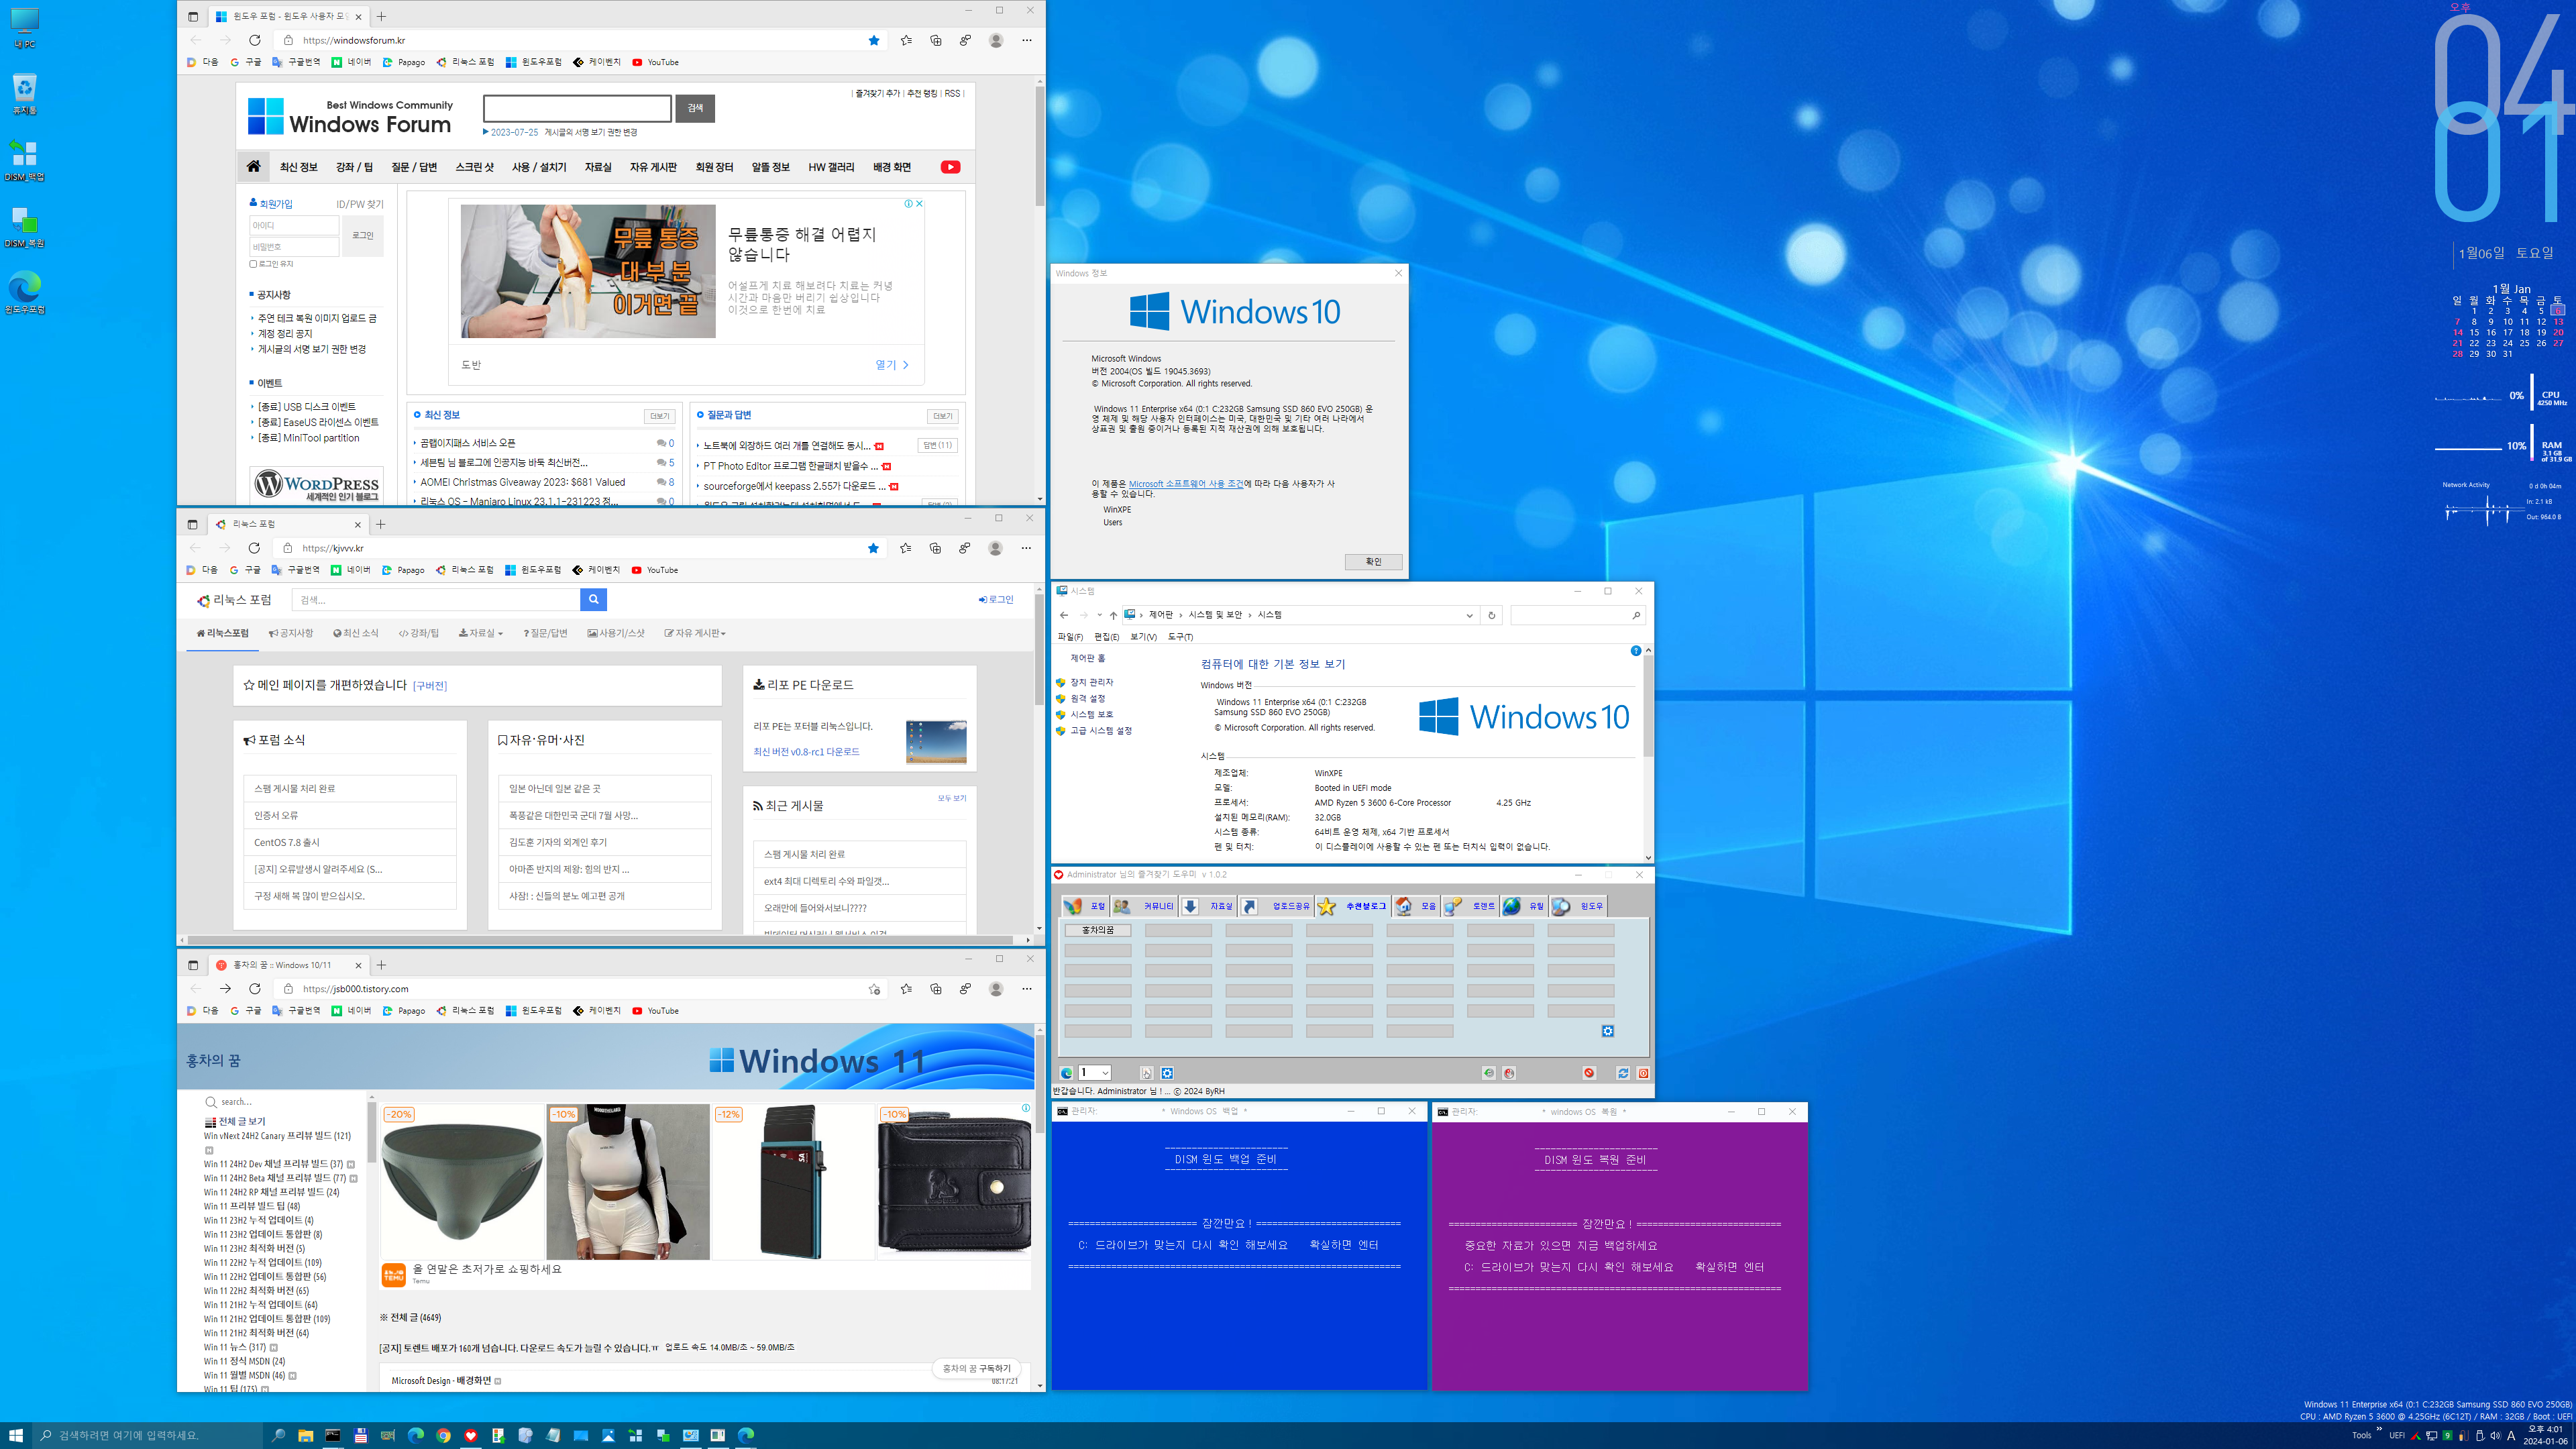Click the 아이디 field on Windows Forum

click(294, 226)
